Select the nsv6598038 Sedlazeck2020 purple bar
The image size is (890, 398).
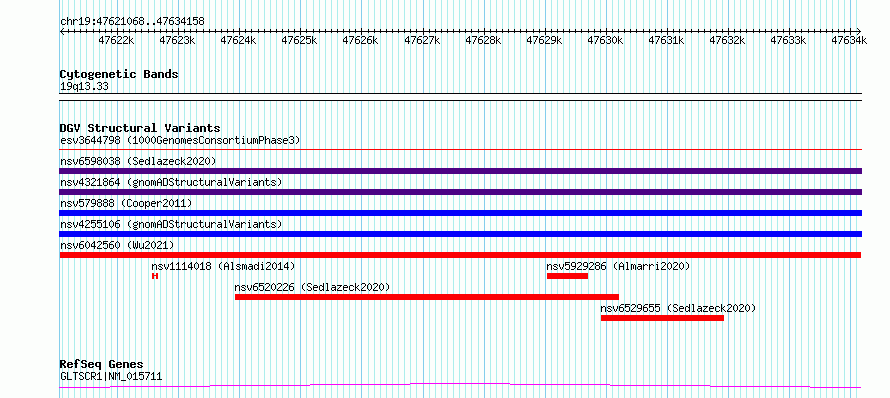[460, 171]
